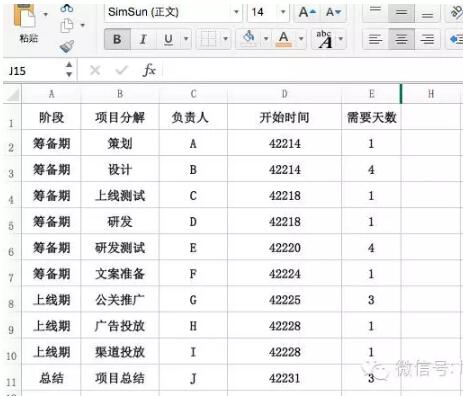The width and height of the screenshot is (463, 398).
Task: Set vertical alignment to top
Action: pos(375,12)
